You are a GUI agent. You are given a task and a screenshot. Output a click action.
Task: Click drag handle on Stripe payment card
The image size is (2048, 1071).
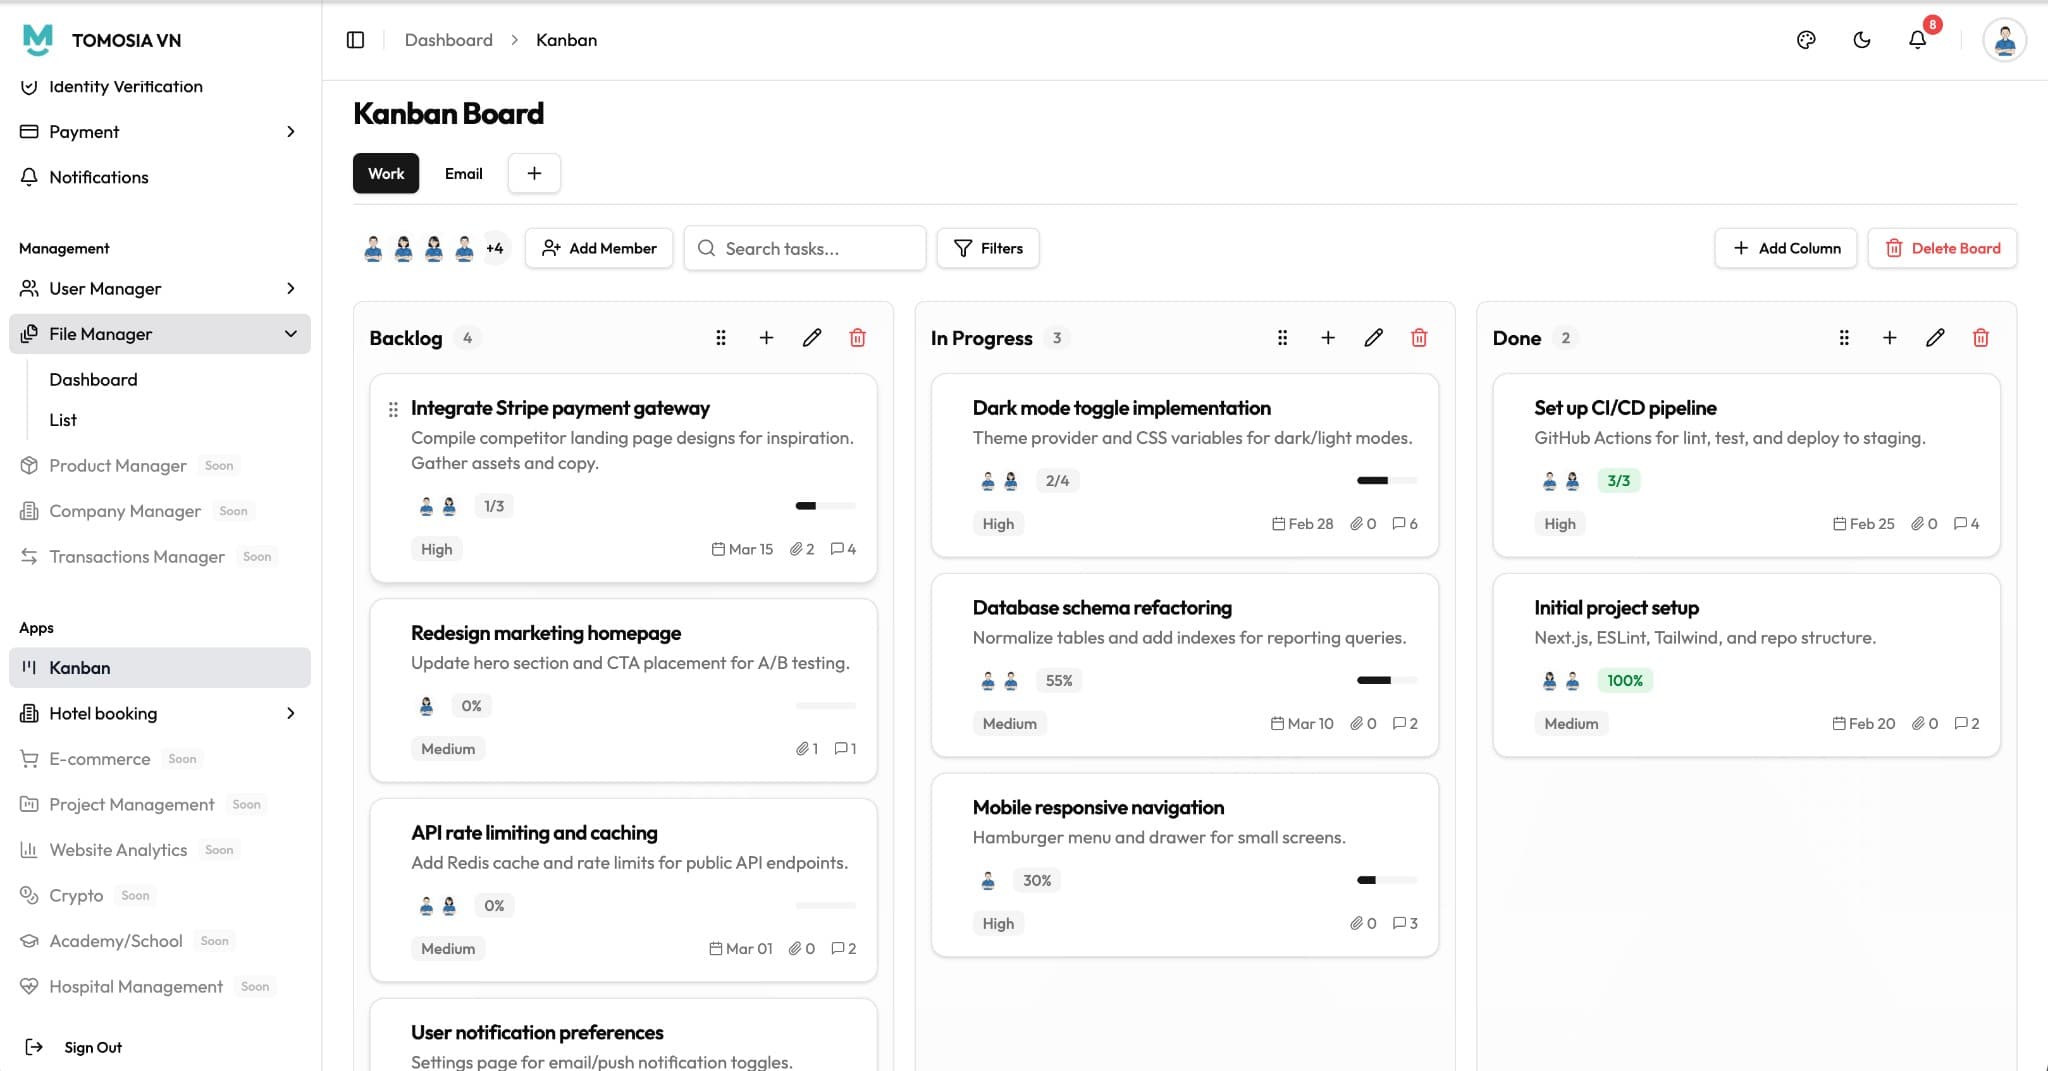tap(393, 409)
